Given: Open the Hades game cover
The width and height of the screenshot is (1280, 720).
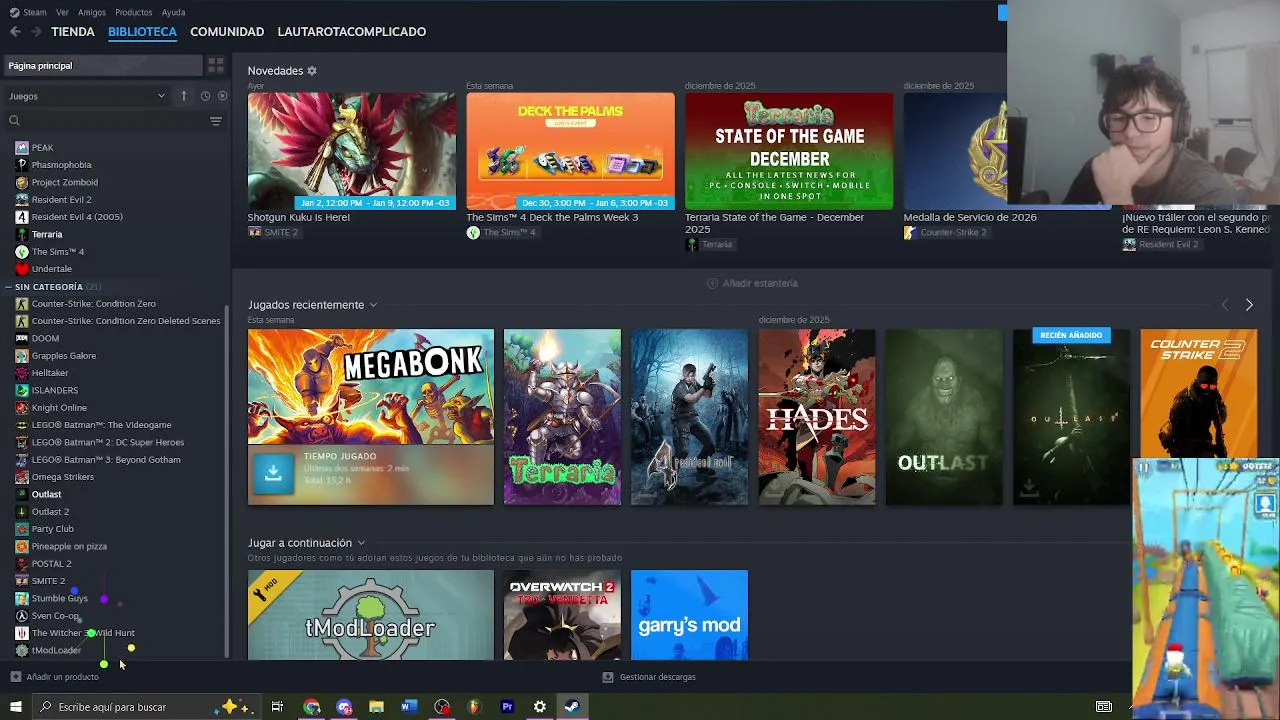Looking at the screenshot, I should [816, 417].
